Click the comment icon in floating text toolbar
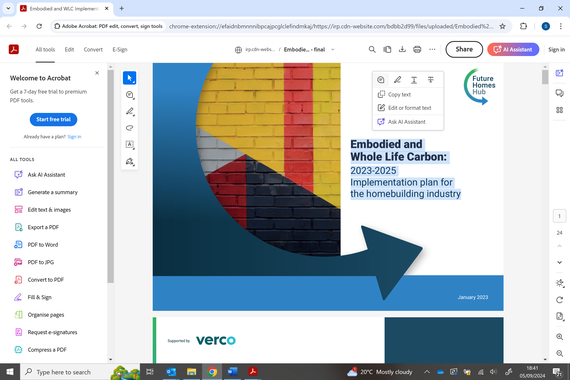This screenshot has width=570, height=380. tap(381, 80)
